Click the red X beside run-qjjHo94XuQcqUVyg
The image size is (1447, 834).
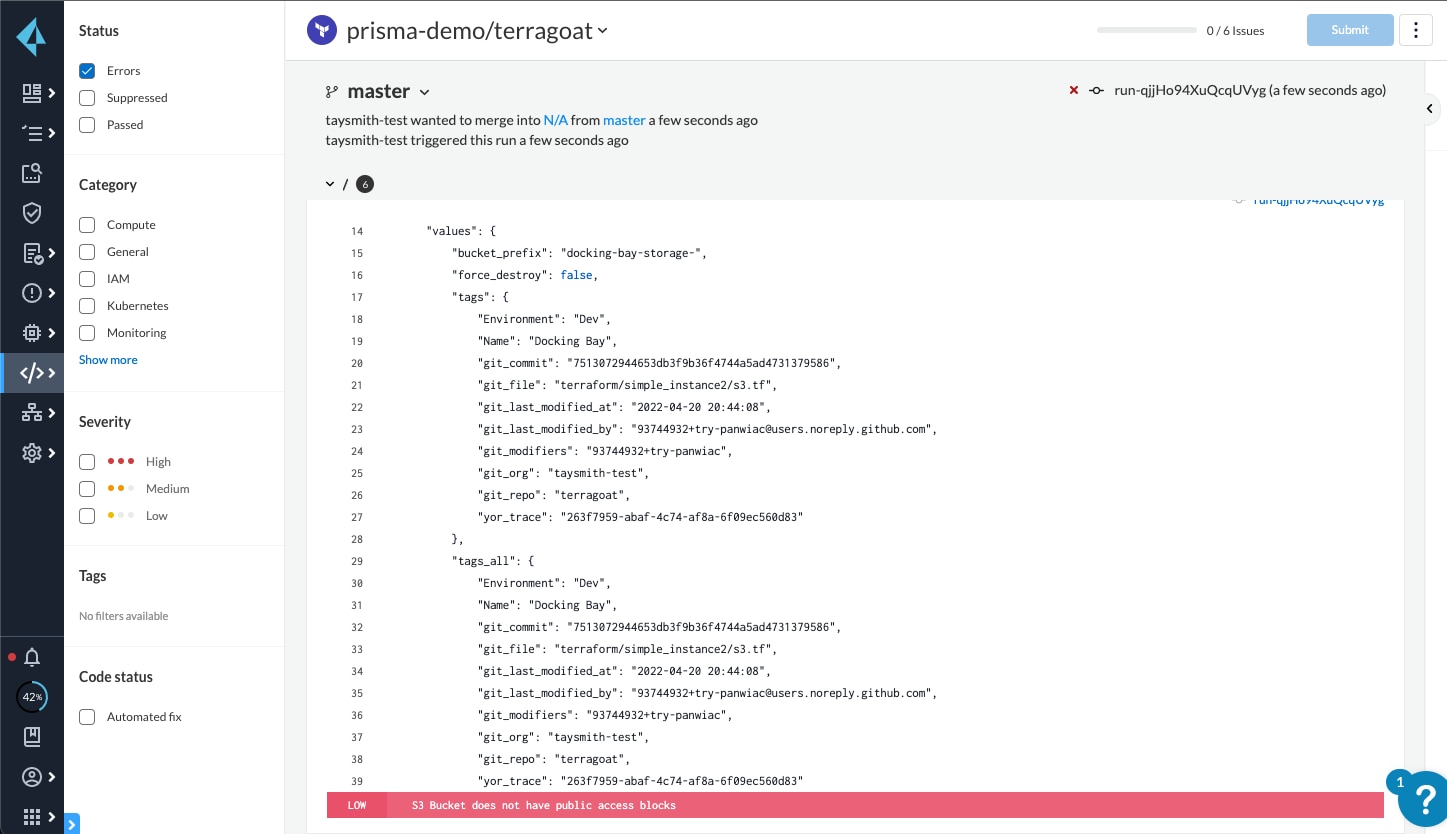(x=1073, y=90)
